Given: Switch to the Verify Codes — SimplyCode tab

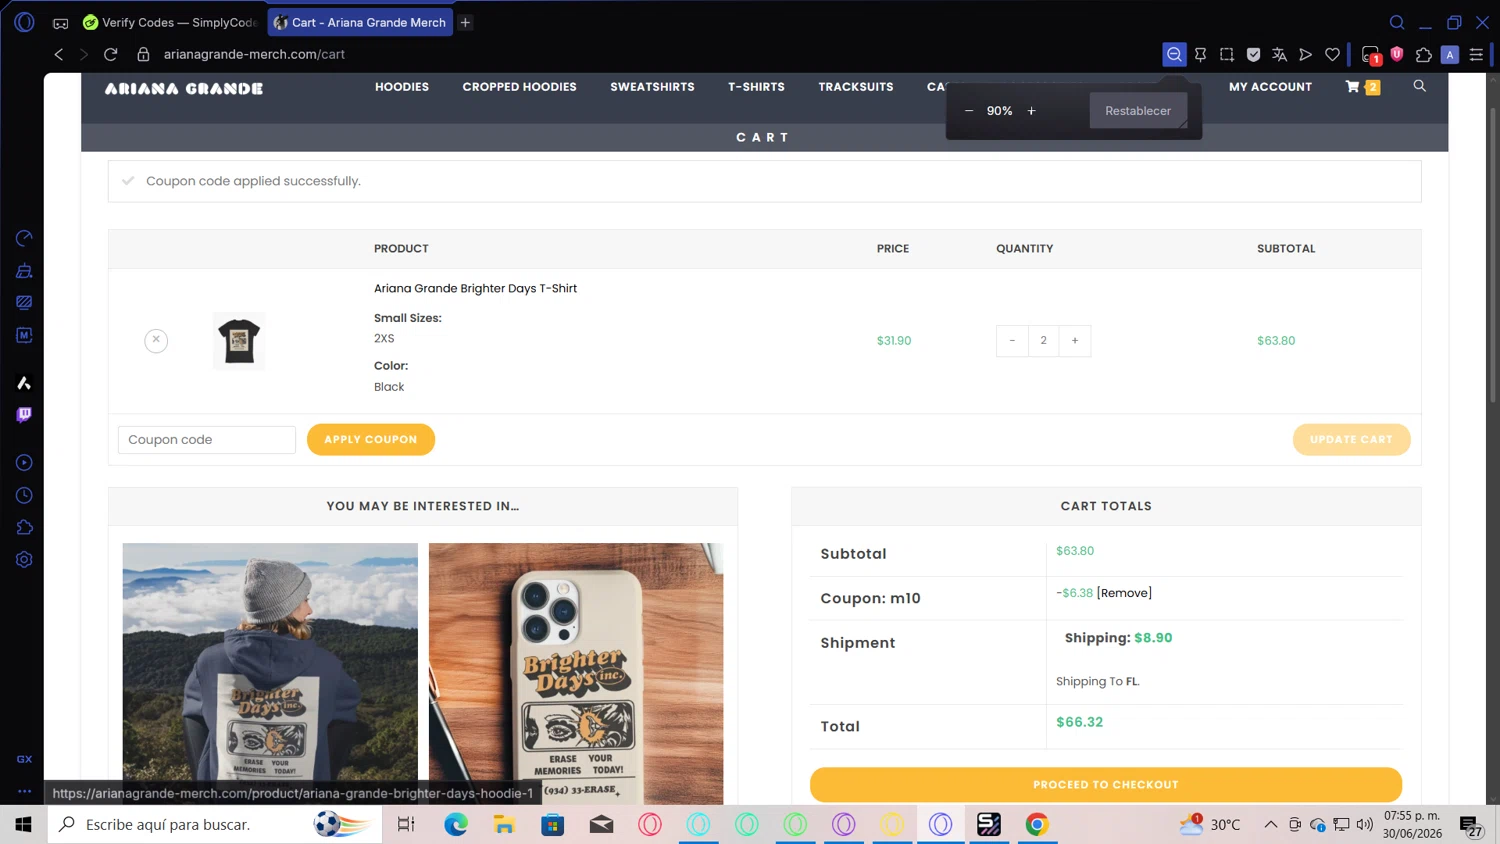Looking at the screenshot, I should point(170,22).
